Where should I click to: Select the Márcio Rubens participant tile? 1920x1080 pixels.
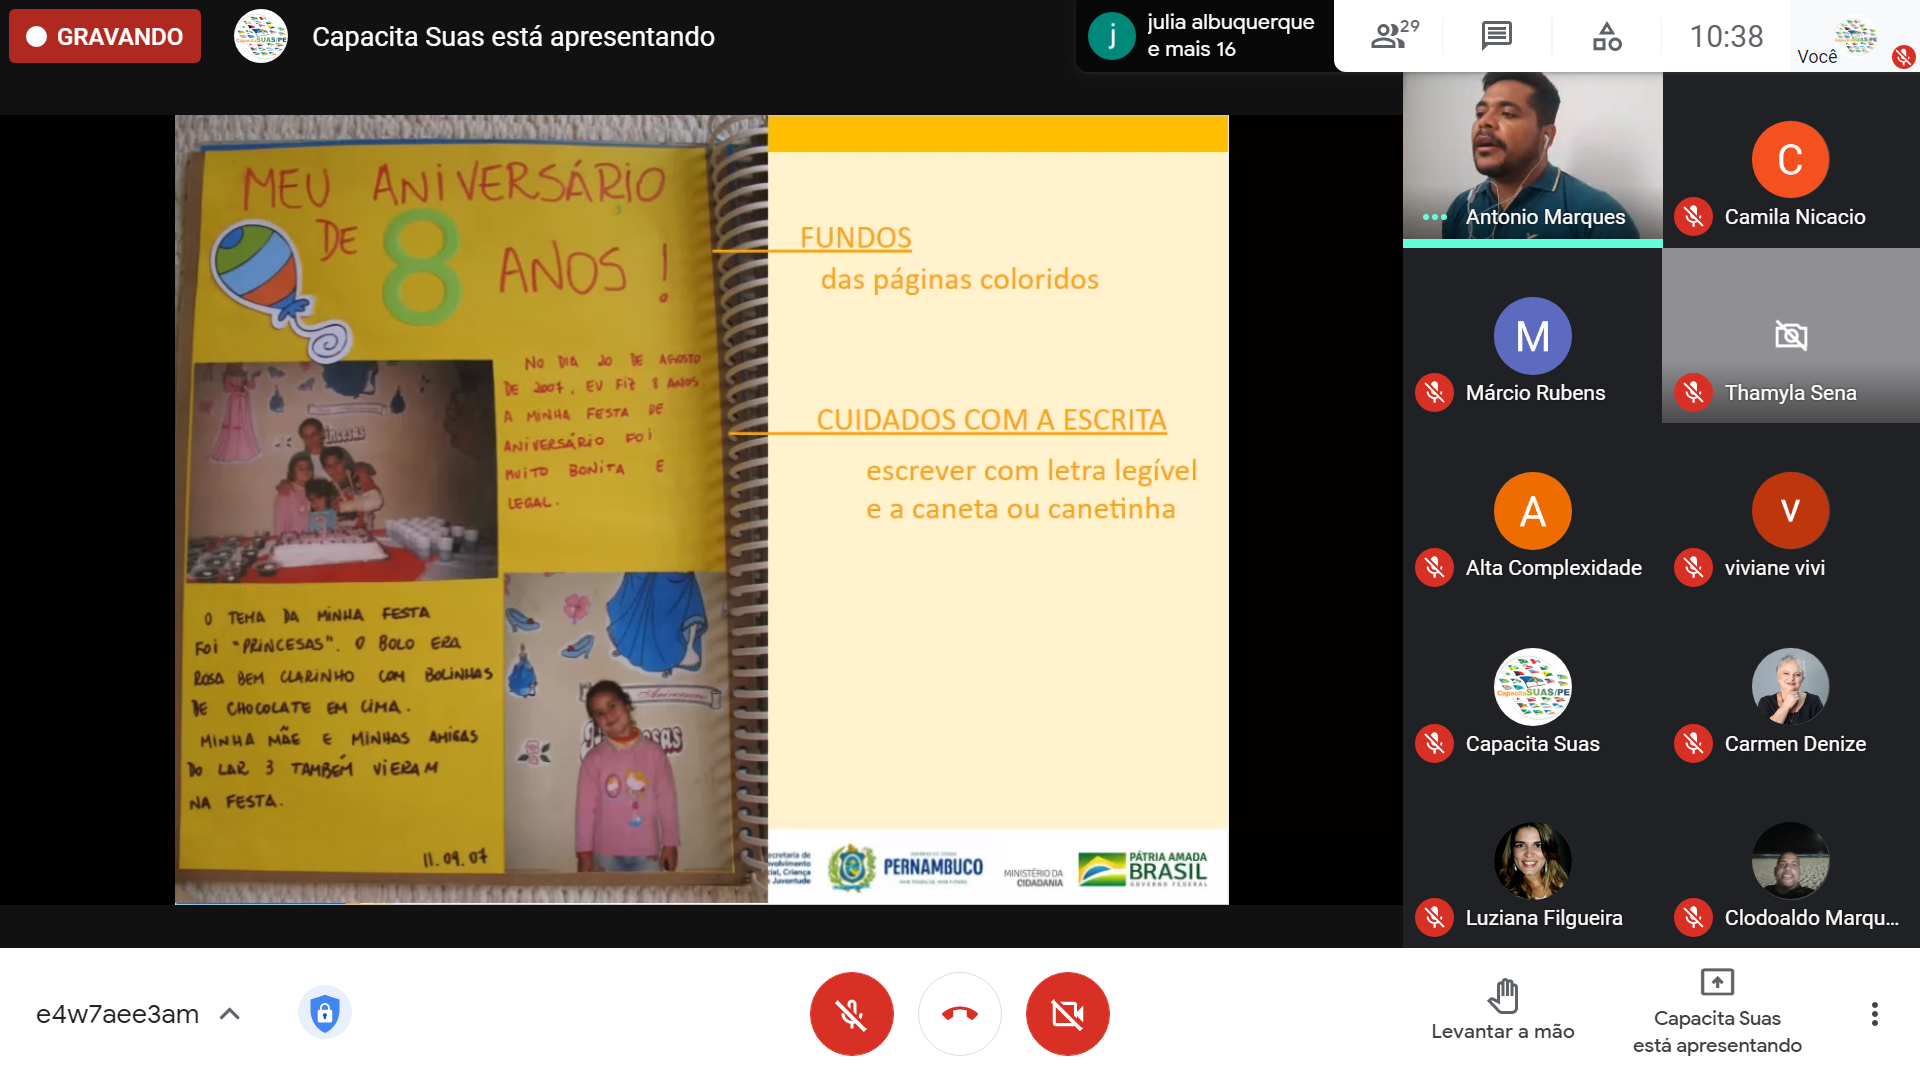click(1532, 336)
